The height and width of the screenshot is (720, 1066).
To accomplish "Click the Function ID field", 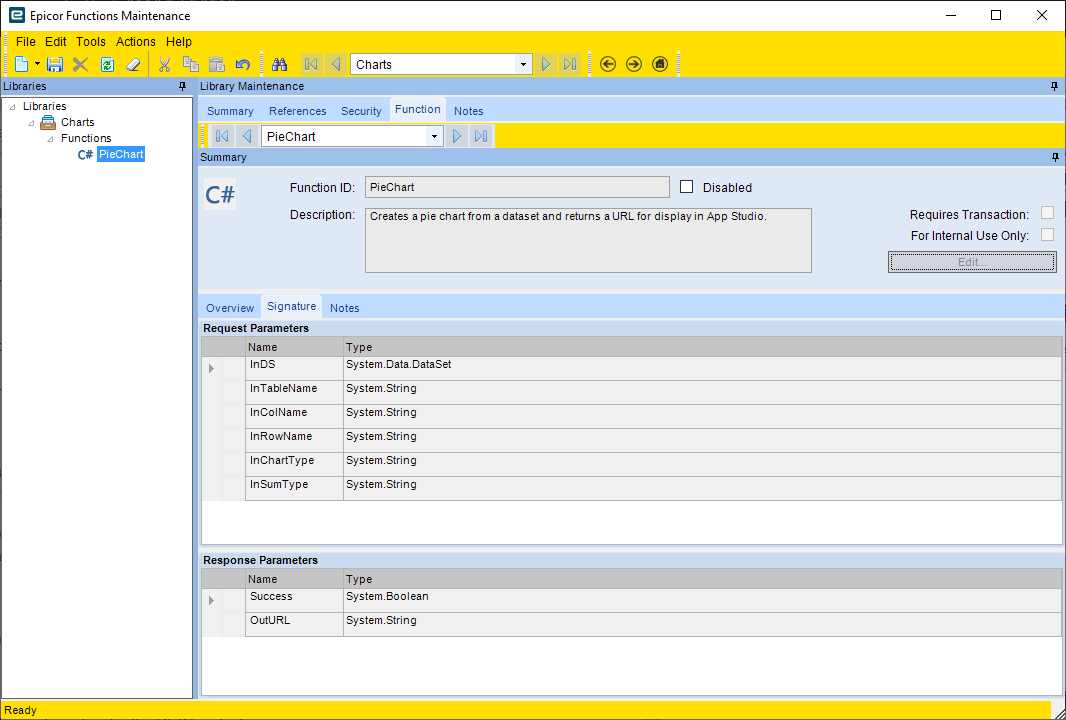I will pos(517,187).
